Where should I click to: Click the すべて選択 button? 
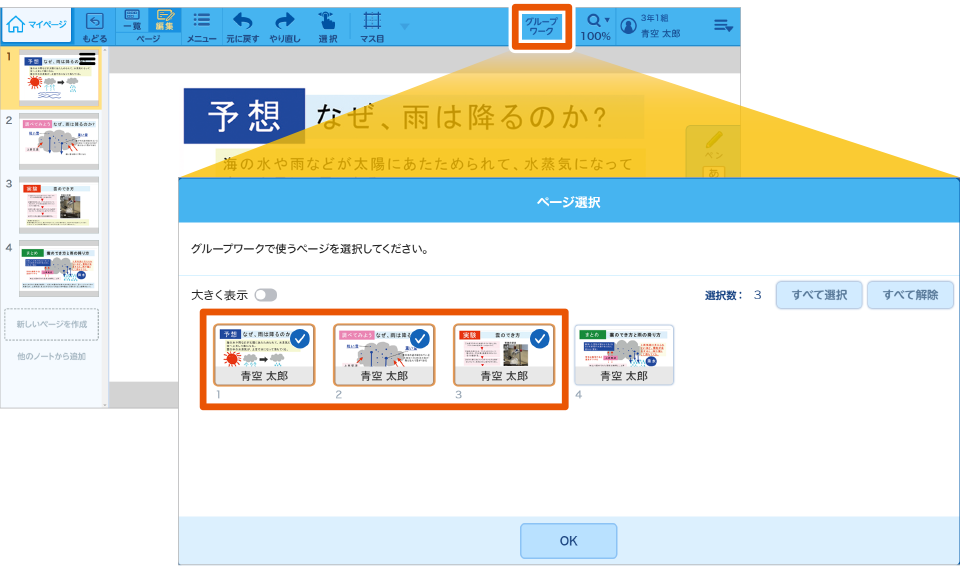click(x=819, y=295)
